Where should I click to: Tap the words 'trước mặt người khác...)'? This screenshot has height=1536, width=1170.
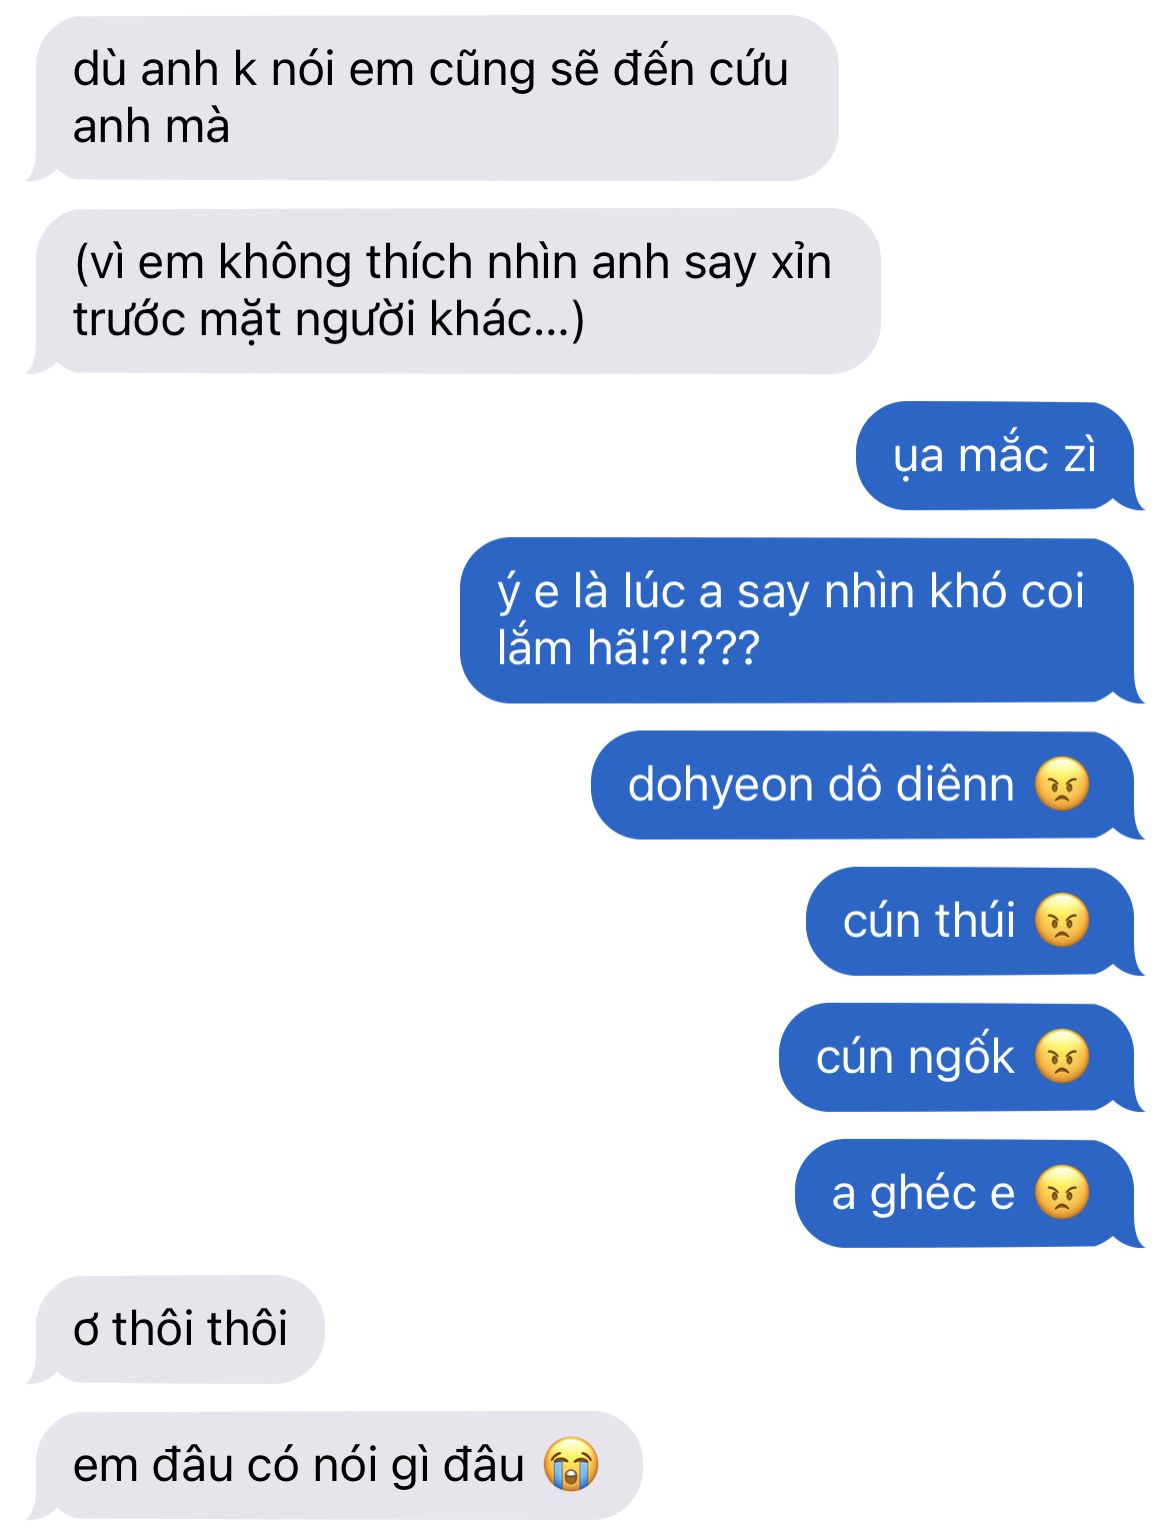click(x=329, y=320)
